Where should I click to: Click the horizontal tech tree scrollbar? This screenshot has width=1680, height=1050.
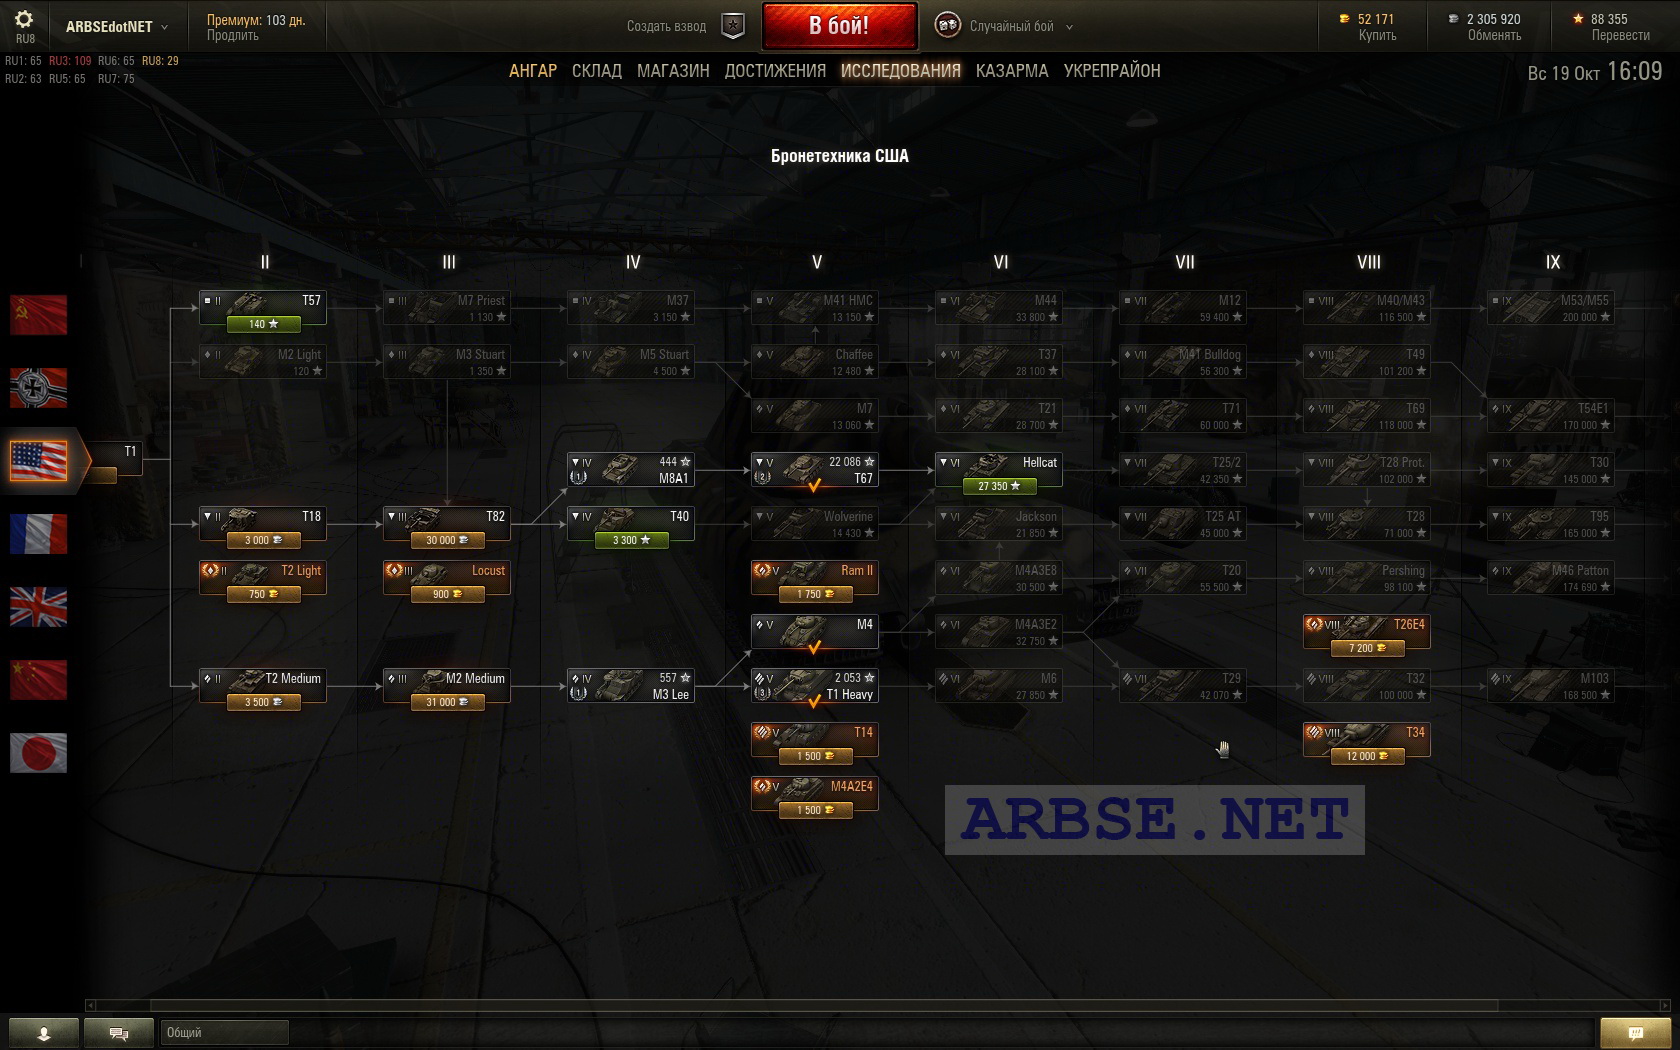[824, 1005]
